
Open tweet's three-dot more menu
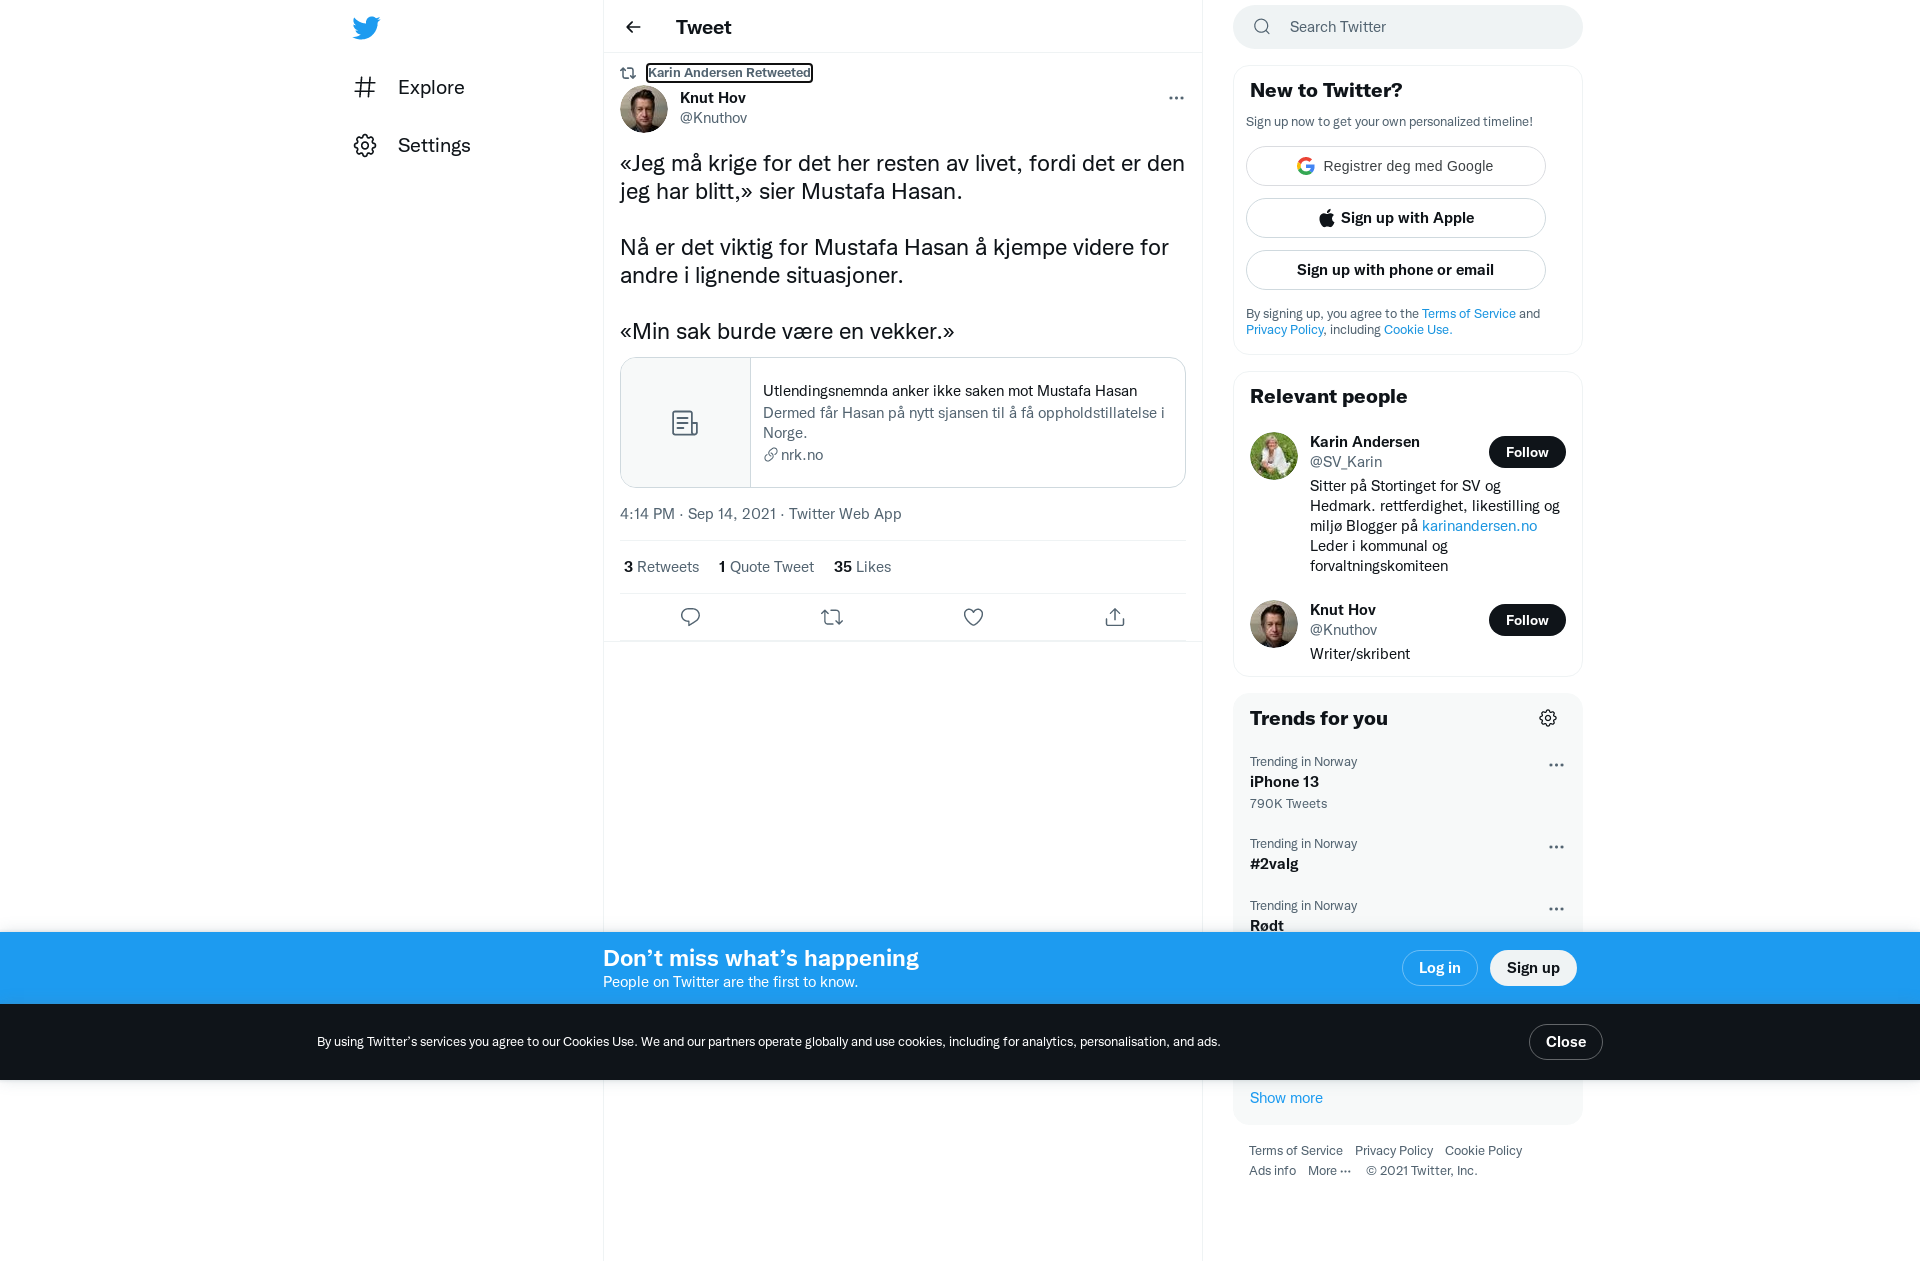[1176, 98]
